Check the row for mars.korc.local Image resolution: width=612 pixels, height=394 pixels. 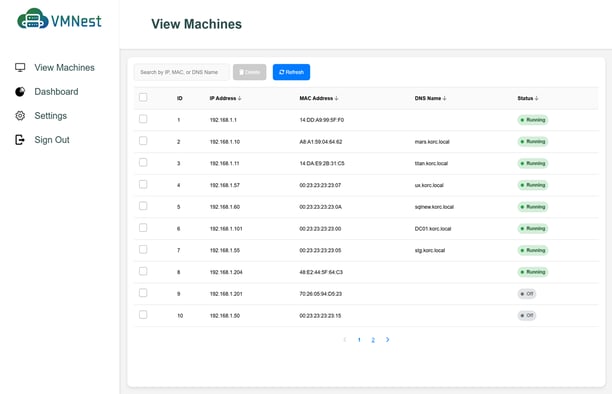click(143, 141)
